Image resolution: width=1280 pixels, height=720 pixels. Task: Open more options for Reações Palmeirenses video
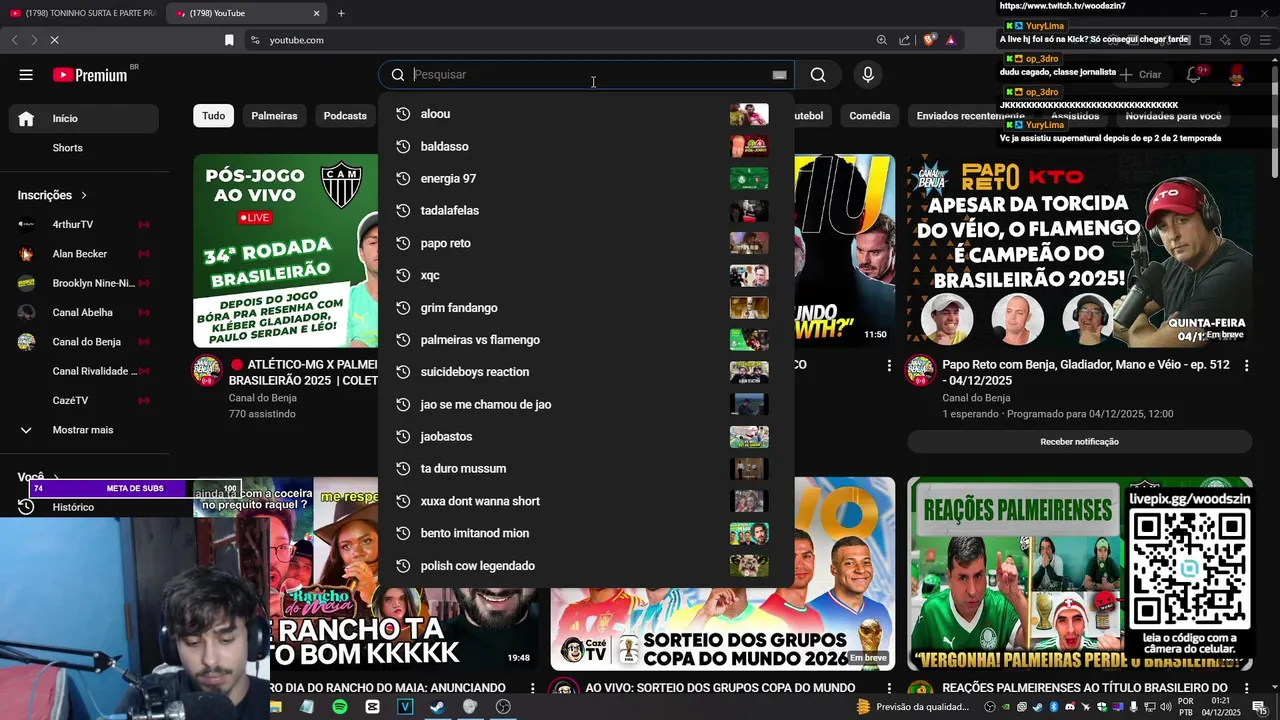(1246, 688)
